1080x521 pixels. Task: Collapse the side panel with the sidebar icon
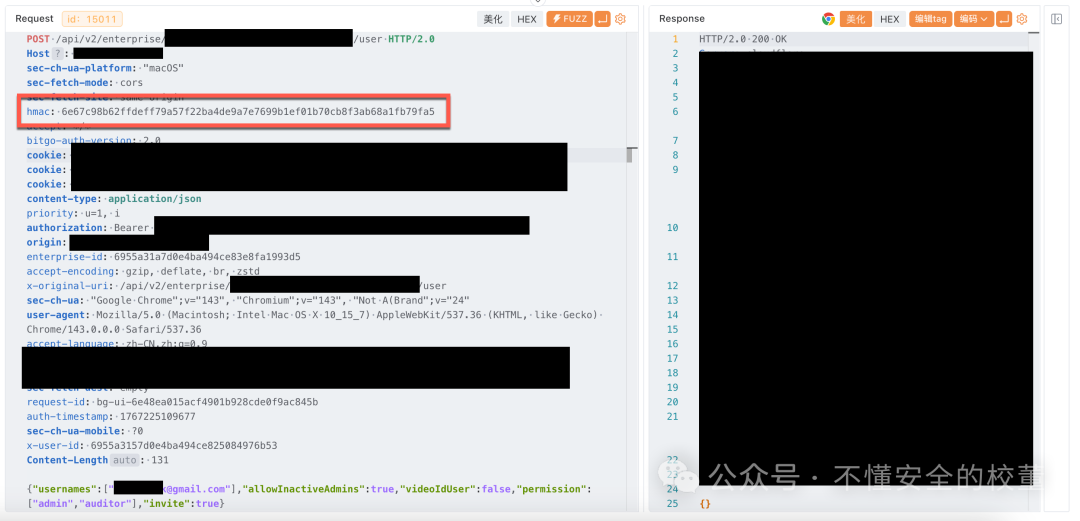1056,19
